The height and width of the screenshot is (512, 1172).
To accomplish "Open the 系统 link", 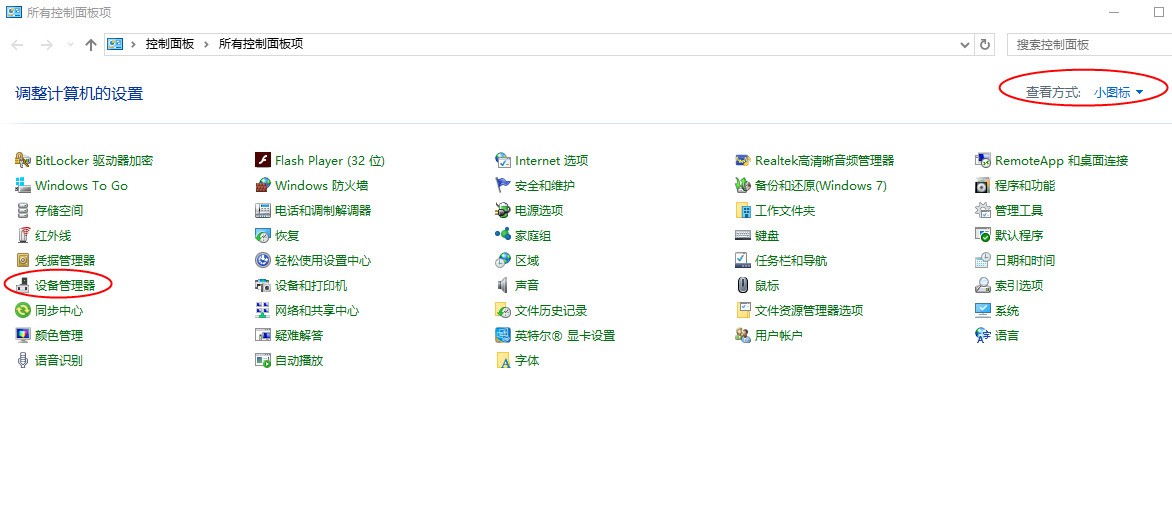I will (x=1007, y=310).
